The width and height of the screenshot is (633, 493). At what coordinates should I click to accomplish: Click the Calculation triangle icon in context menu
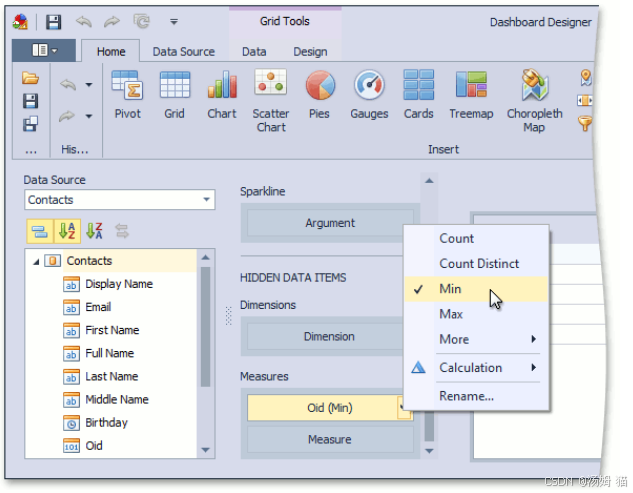point(418,367)
